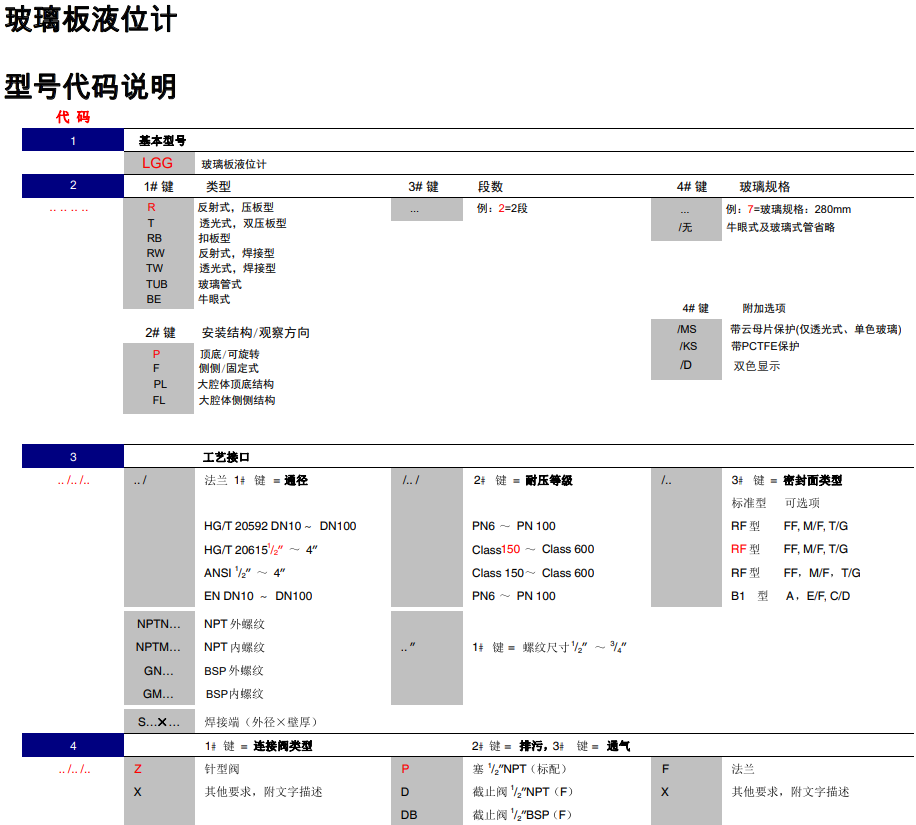The image size is (916, 825).
Task: Select thread code GM...
Action: [158, 694]
